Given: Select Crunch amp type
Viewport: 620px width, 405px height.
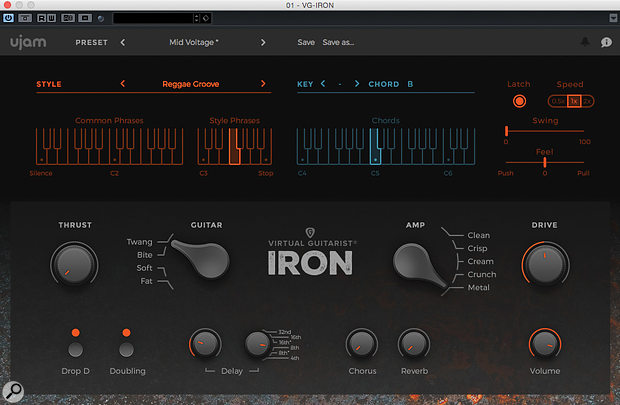Looking at the screenshot, I should tap(482, 274).
